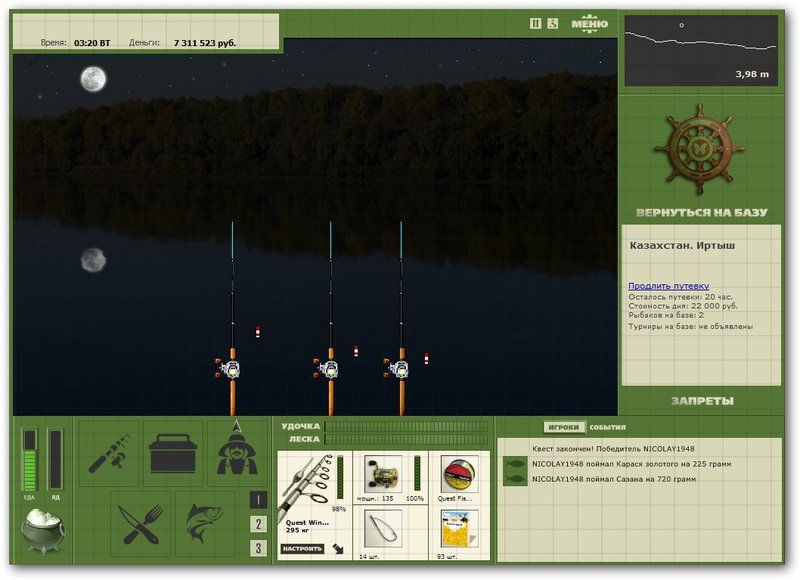Click the right fishing rod's reel
Screen dimensions: 800x580
click(x=397, y=369)
